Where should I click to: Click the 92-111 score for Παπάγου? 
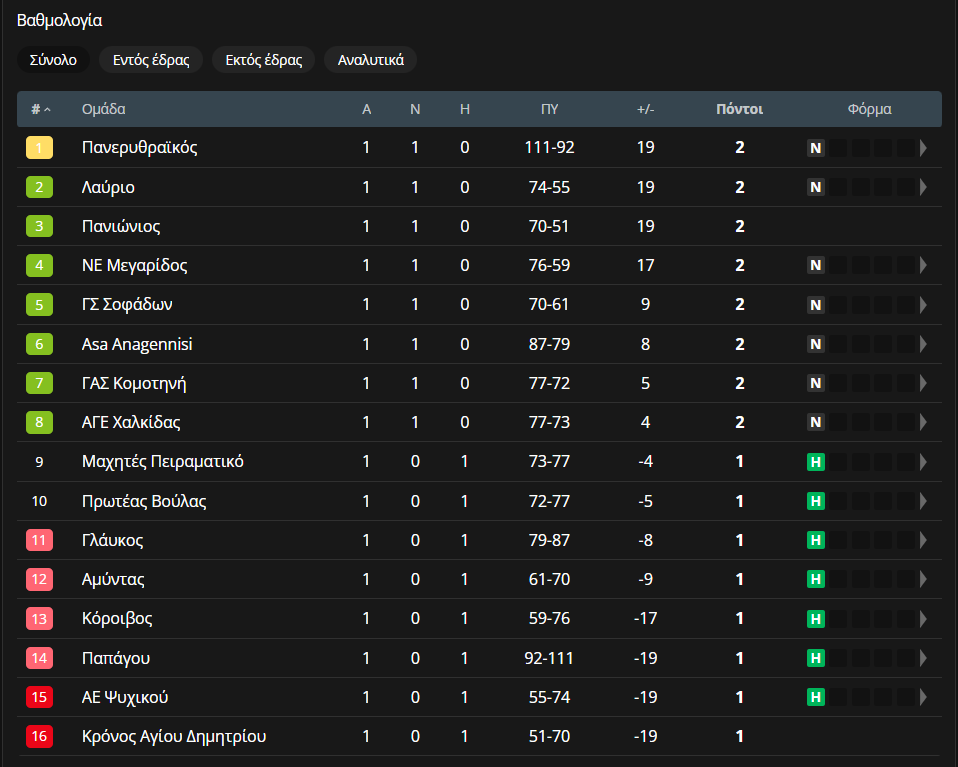pyautogui.click(x=549, y=658)
